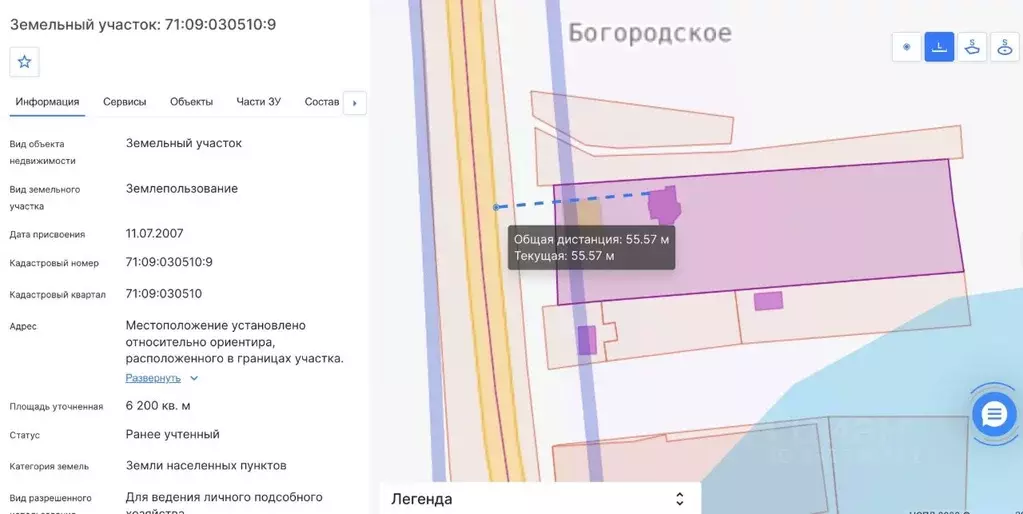
Task: Click the cadastral quarter value 71:09:030510
Action: click(164, 294)
